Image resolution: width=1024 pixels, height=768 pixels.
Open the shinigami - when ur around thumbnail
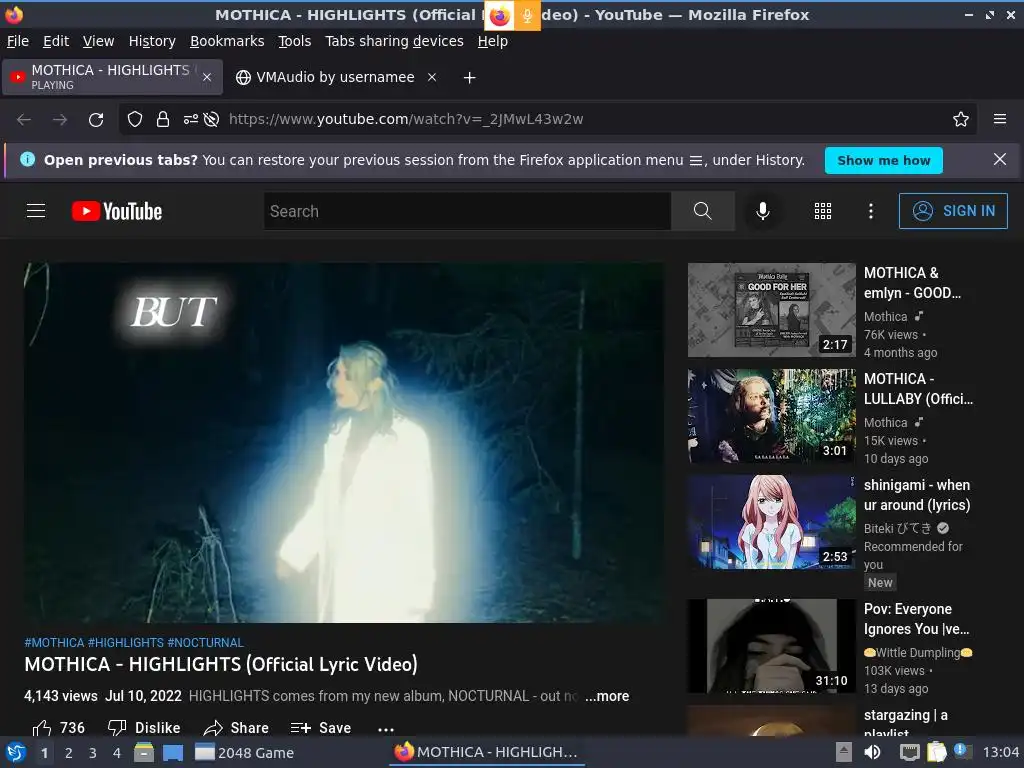771,522
